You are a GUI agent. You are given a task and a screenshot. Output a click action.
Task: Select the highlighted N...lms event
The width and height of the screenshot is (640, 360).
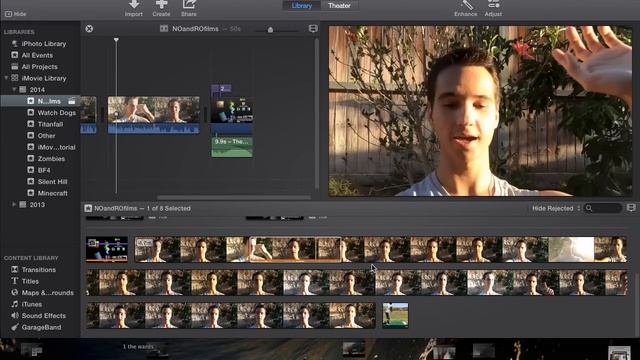pos(40,101)
